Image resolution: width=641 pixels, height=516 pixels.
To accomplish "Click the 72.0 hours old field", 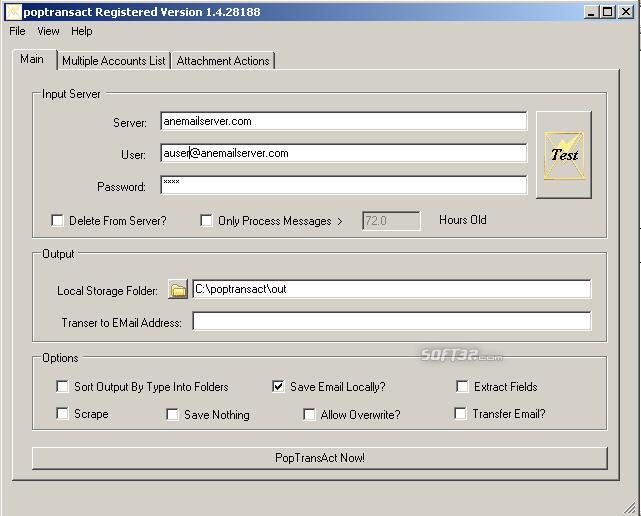I will [391, 221].
